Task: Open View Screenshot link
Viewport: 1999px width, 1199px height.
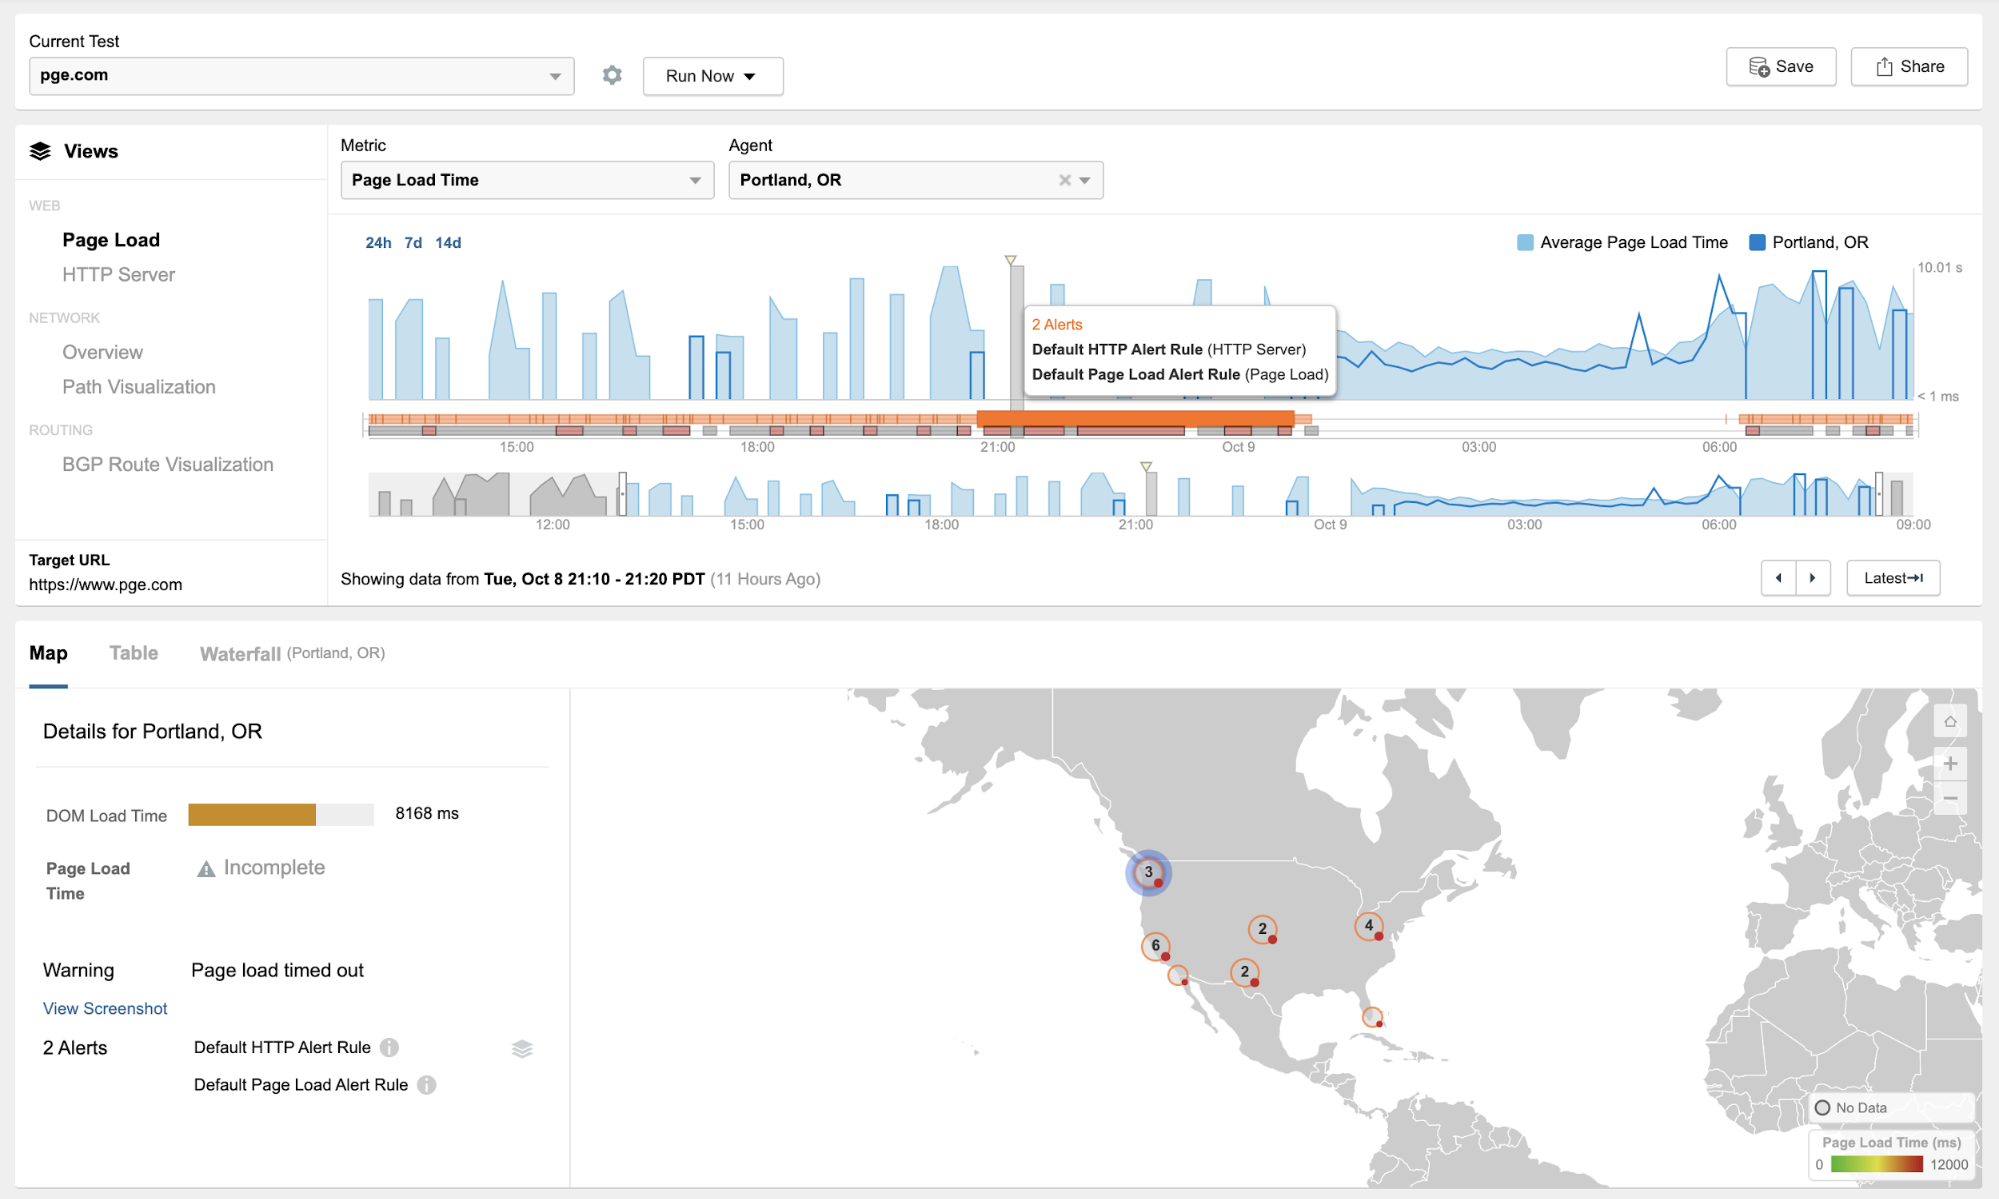Action: [105, 1009]
